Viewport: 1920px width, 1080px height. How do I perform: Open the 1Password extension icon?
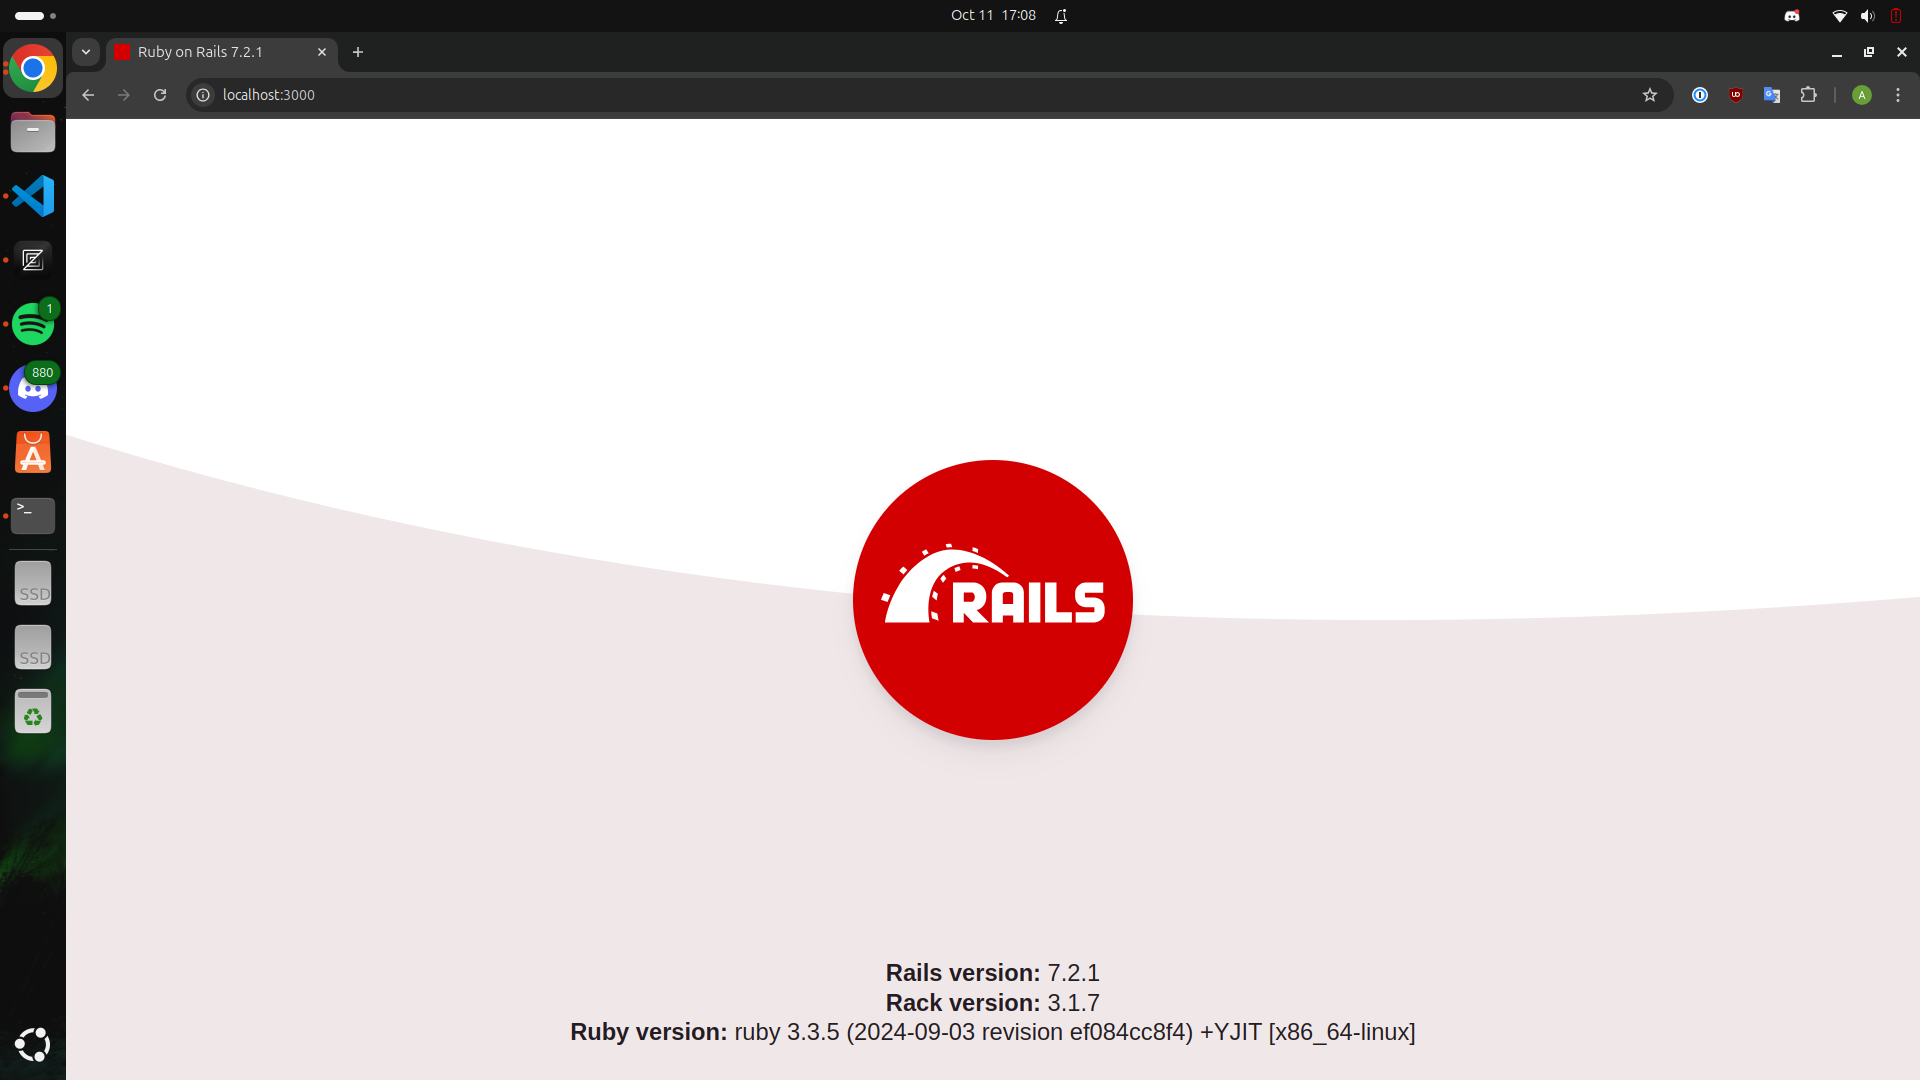coord(1700,95)
